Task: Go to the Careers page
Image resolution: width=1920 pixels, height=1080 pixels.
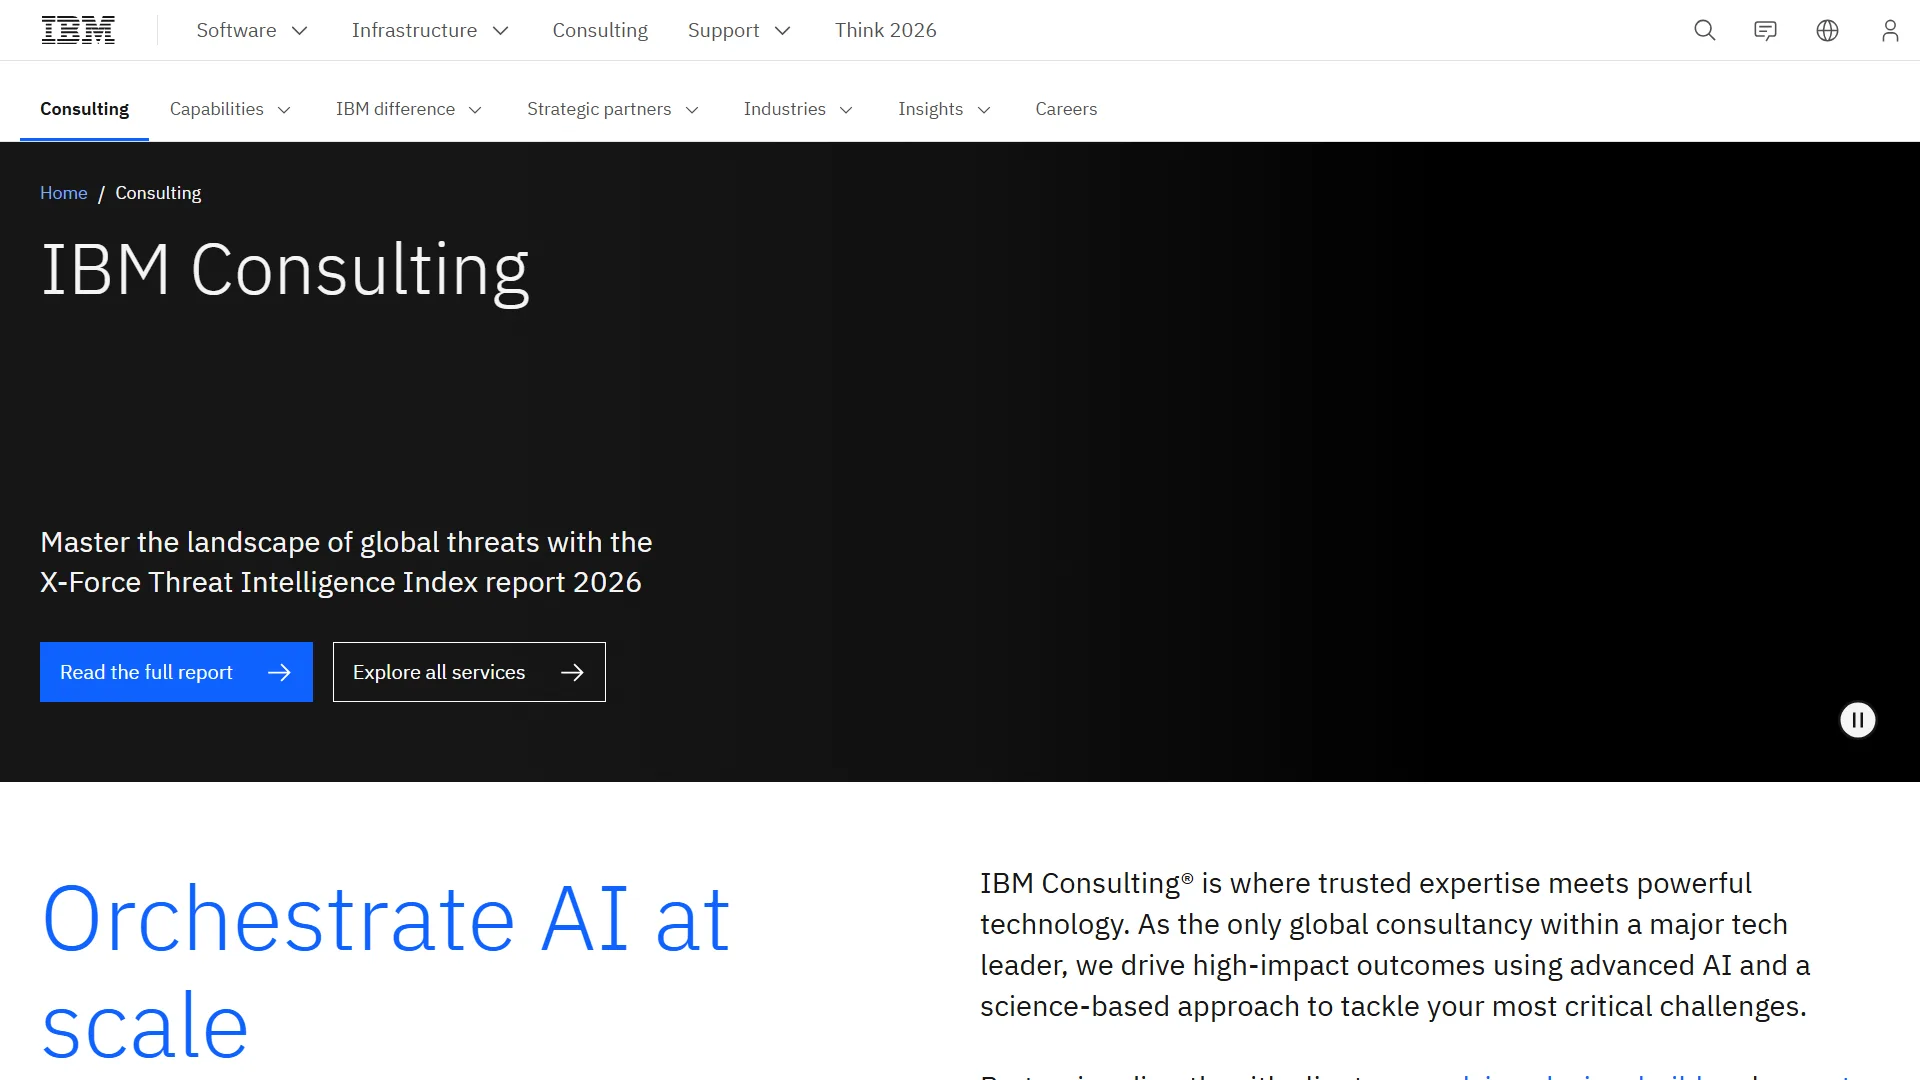Action: click(1066, 109)
